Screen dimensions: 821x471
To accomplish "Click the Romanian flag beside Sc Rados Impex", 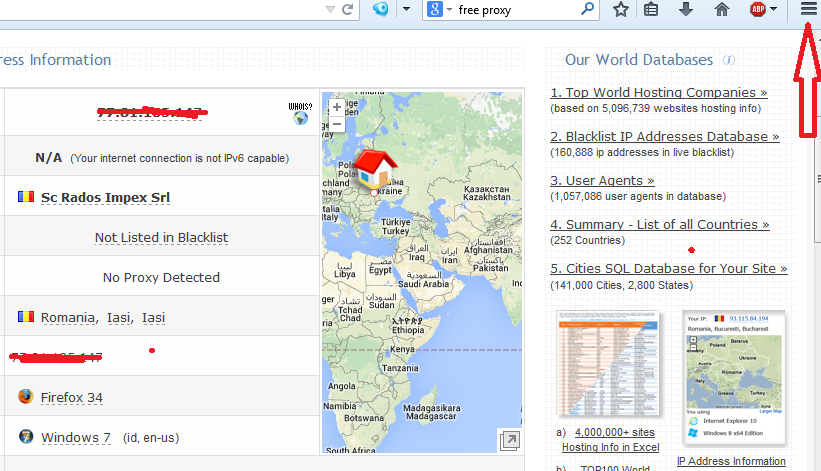I will point(26,196).
